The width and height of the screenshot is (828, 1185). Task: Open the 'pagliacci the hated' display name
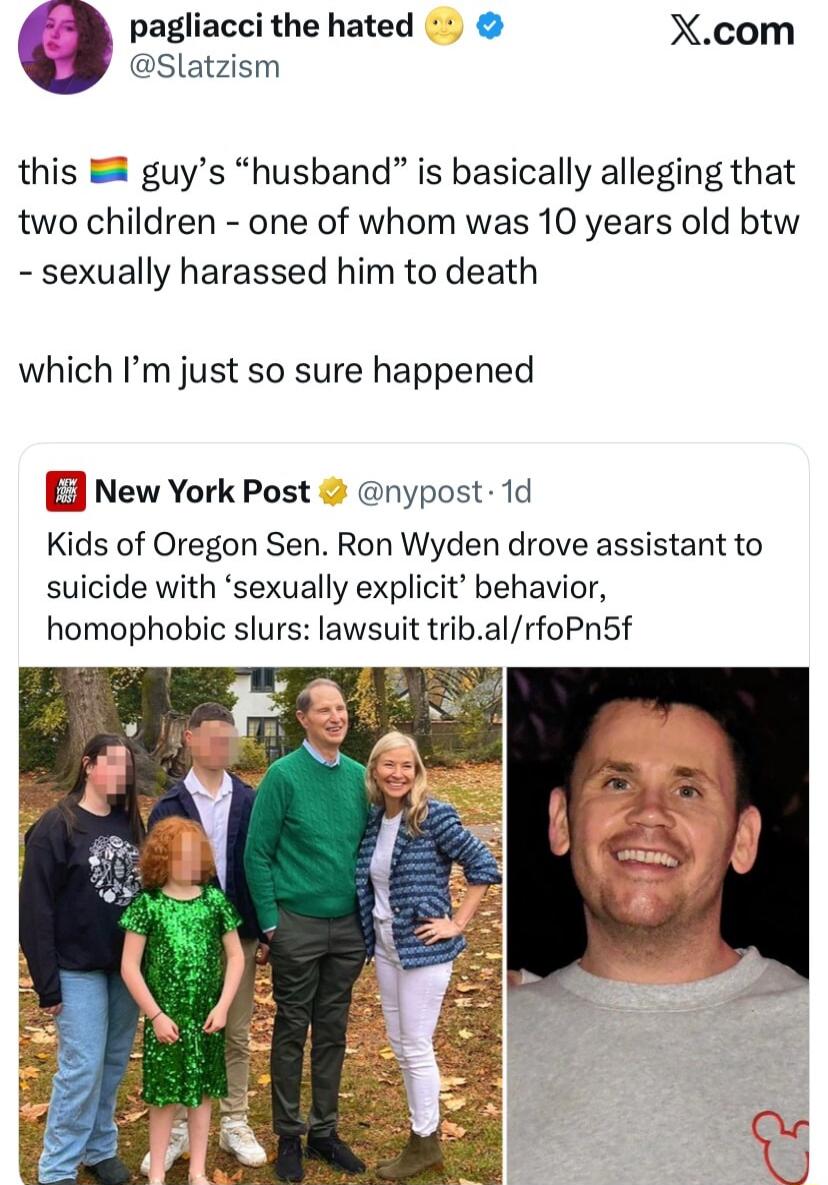coord(272,26)
